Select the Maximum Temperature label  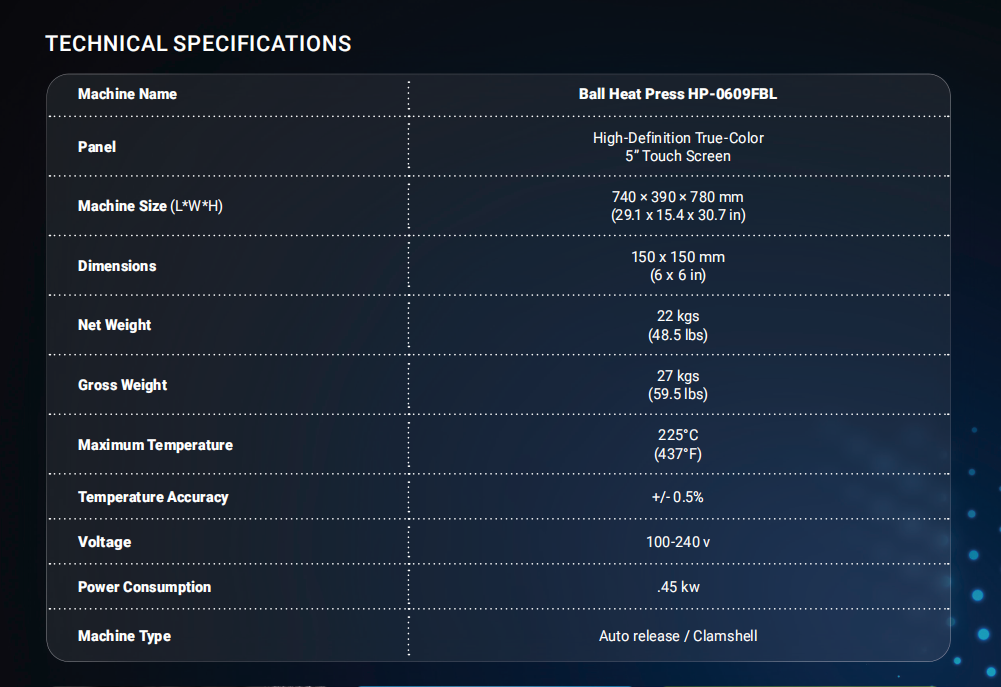tap(155, 445)
